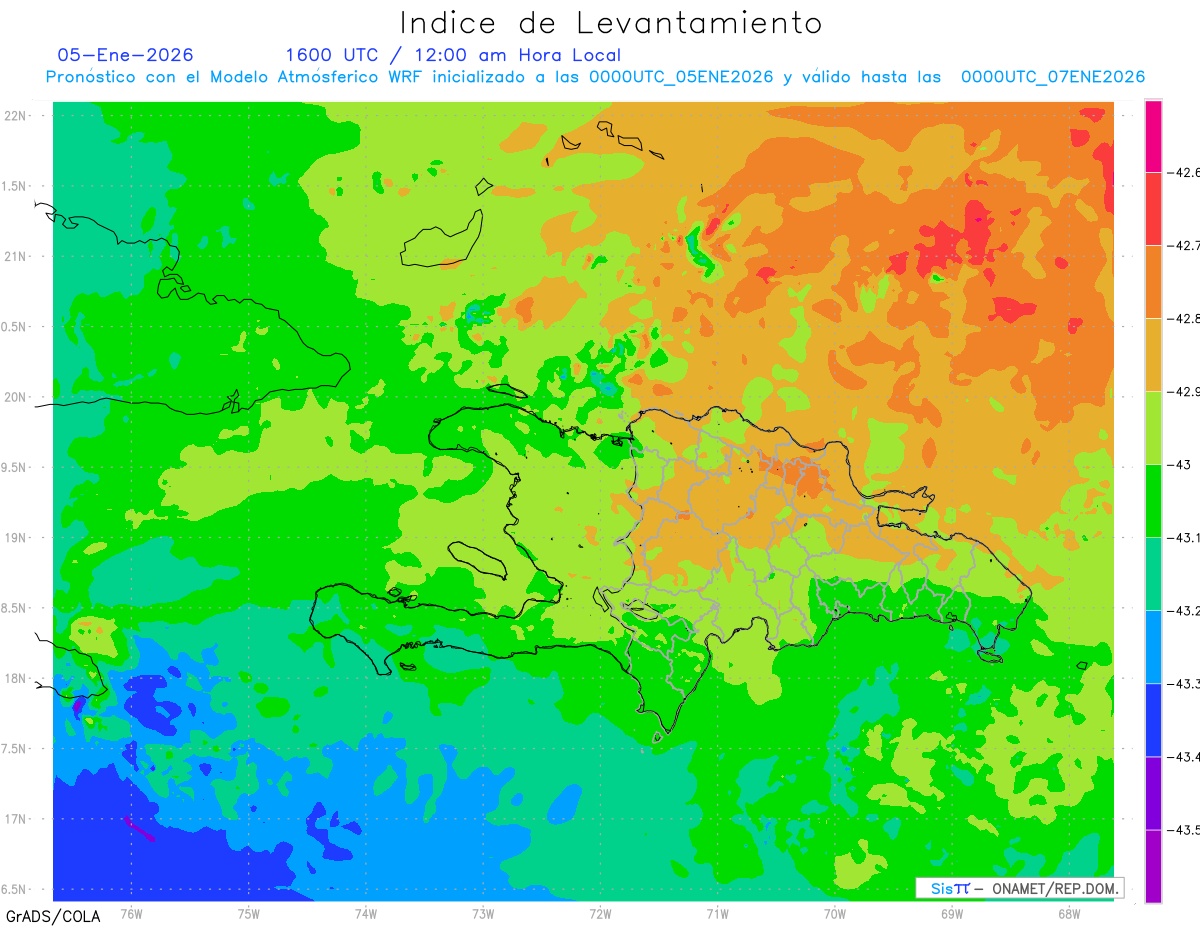
Task: Select the light blue color bar segment below -43.2
Action: pos(1153,647)
